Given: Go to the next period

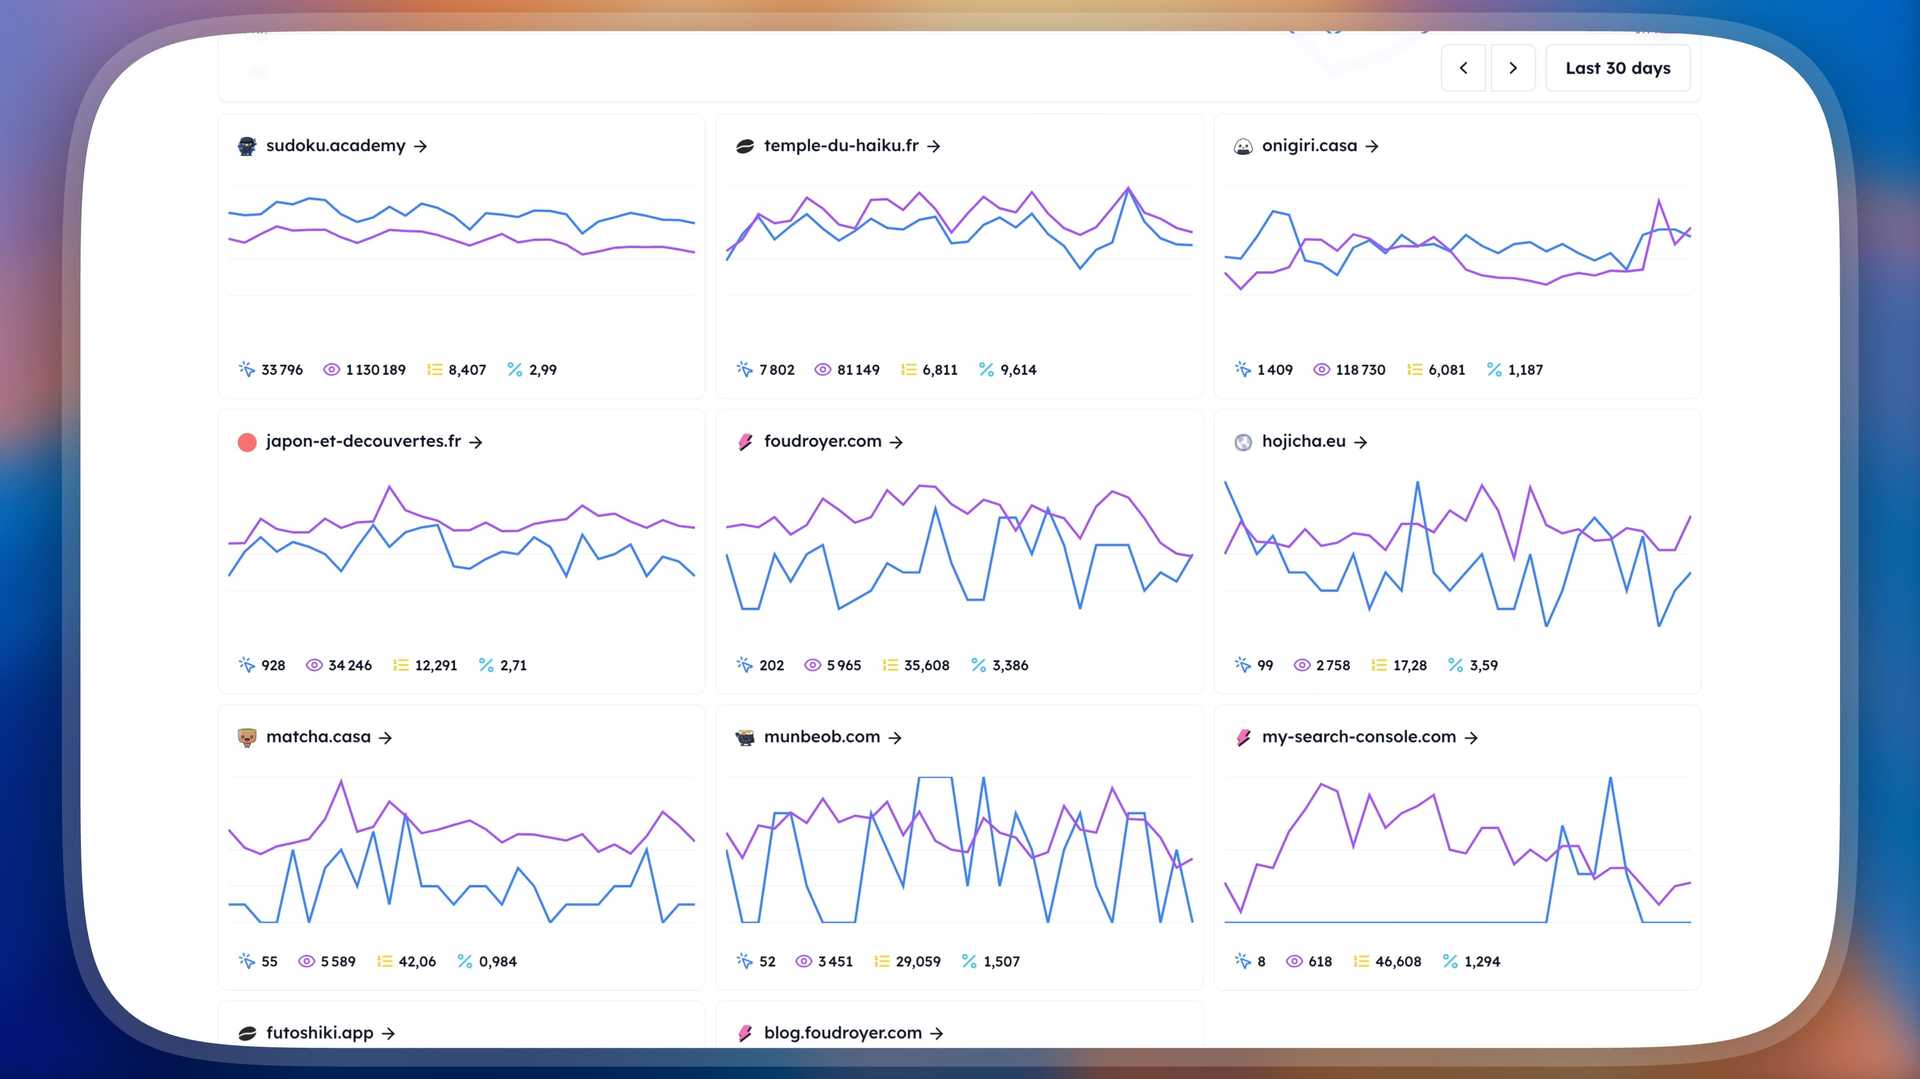Looking at the screenshot, I should (x=1513, y=68).
